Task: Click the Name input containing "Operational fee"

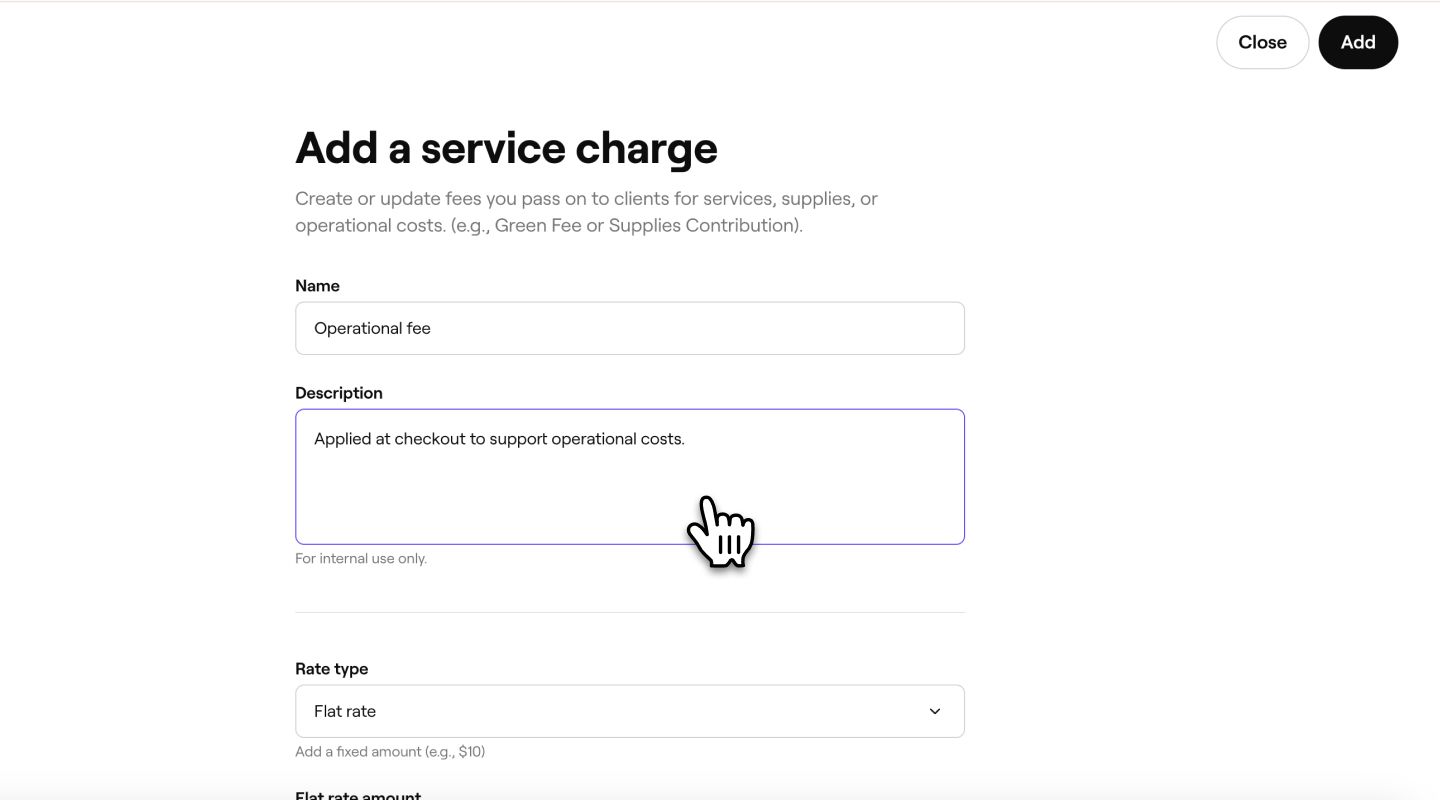Action: pyautogui.click(x=630, y=328)
